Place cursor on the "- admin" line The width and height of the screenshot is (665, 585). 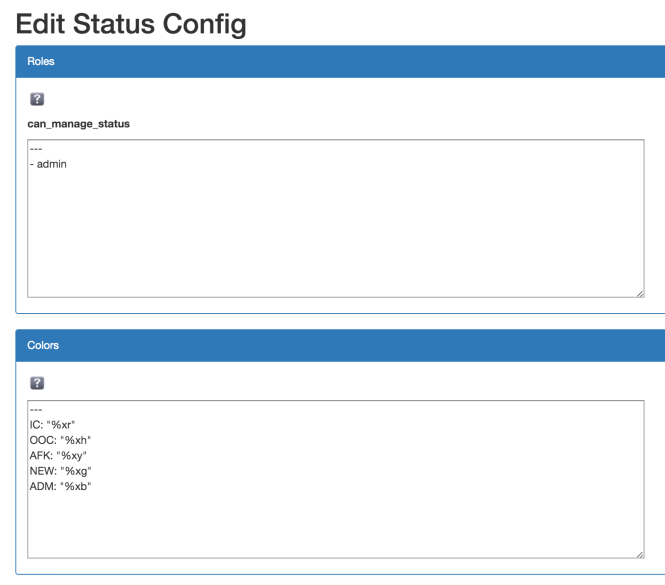pos(48,164)
